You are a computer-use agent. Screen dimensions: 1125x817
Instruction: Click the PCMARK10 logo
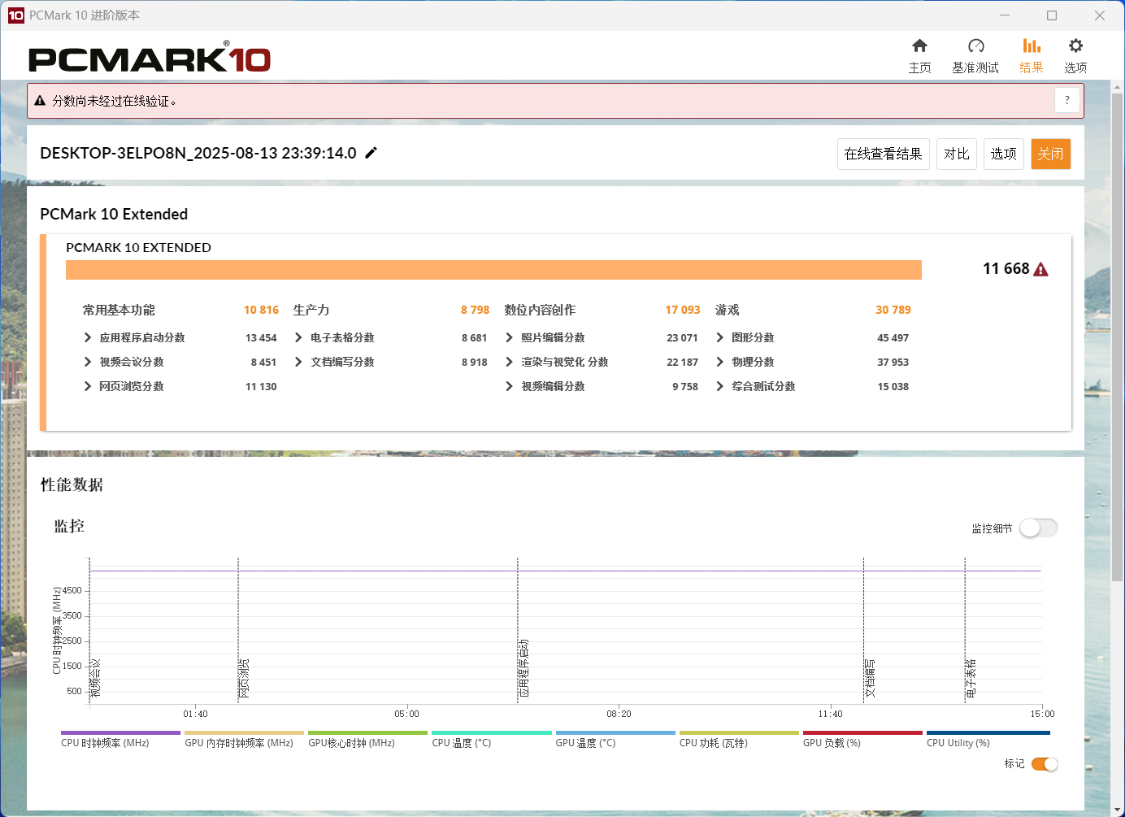pyautogui.click(x=149, y=57)
